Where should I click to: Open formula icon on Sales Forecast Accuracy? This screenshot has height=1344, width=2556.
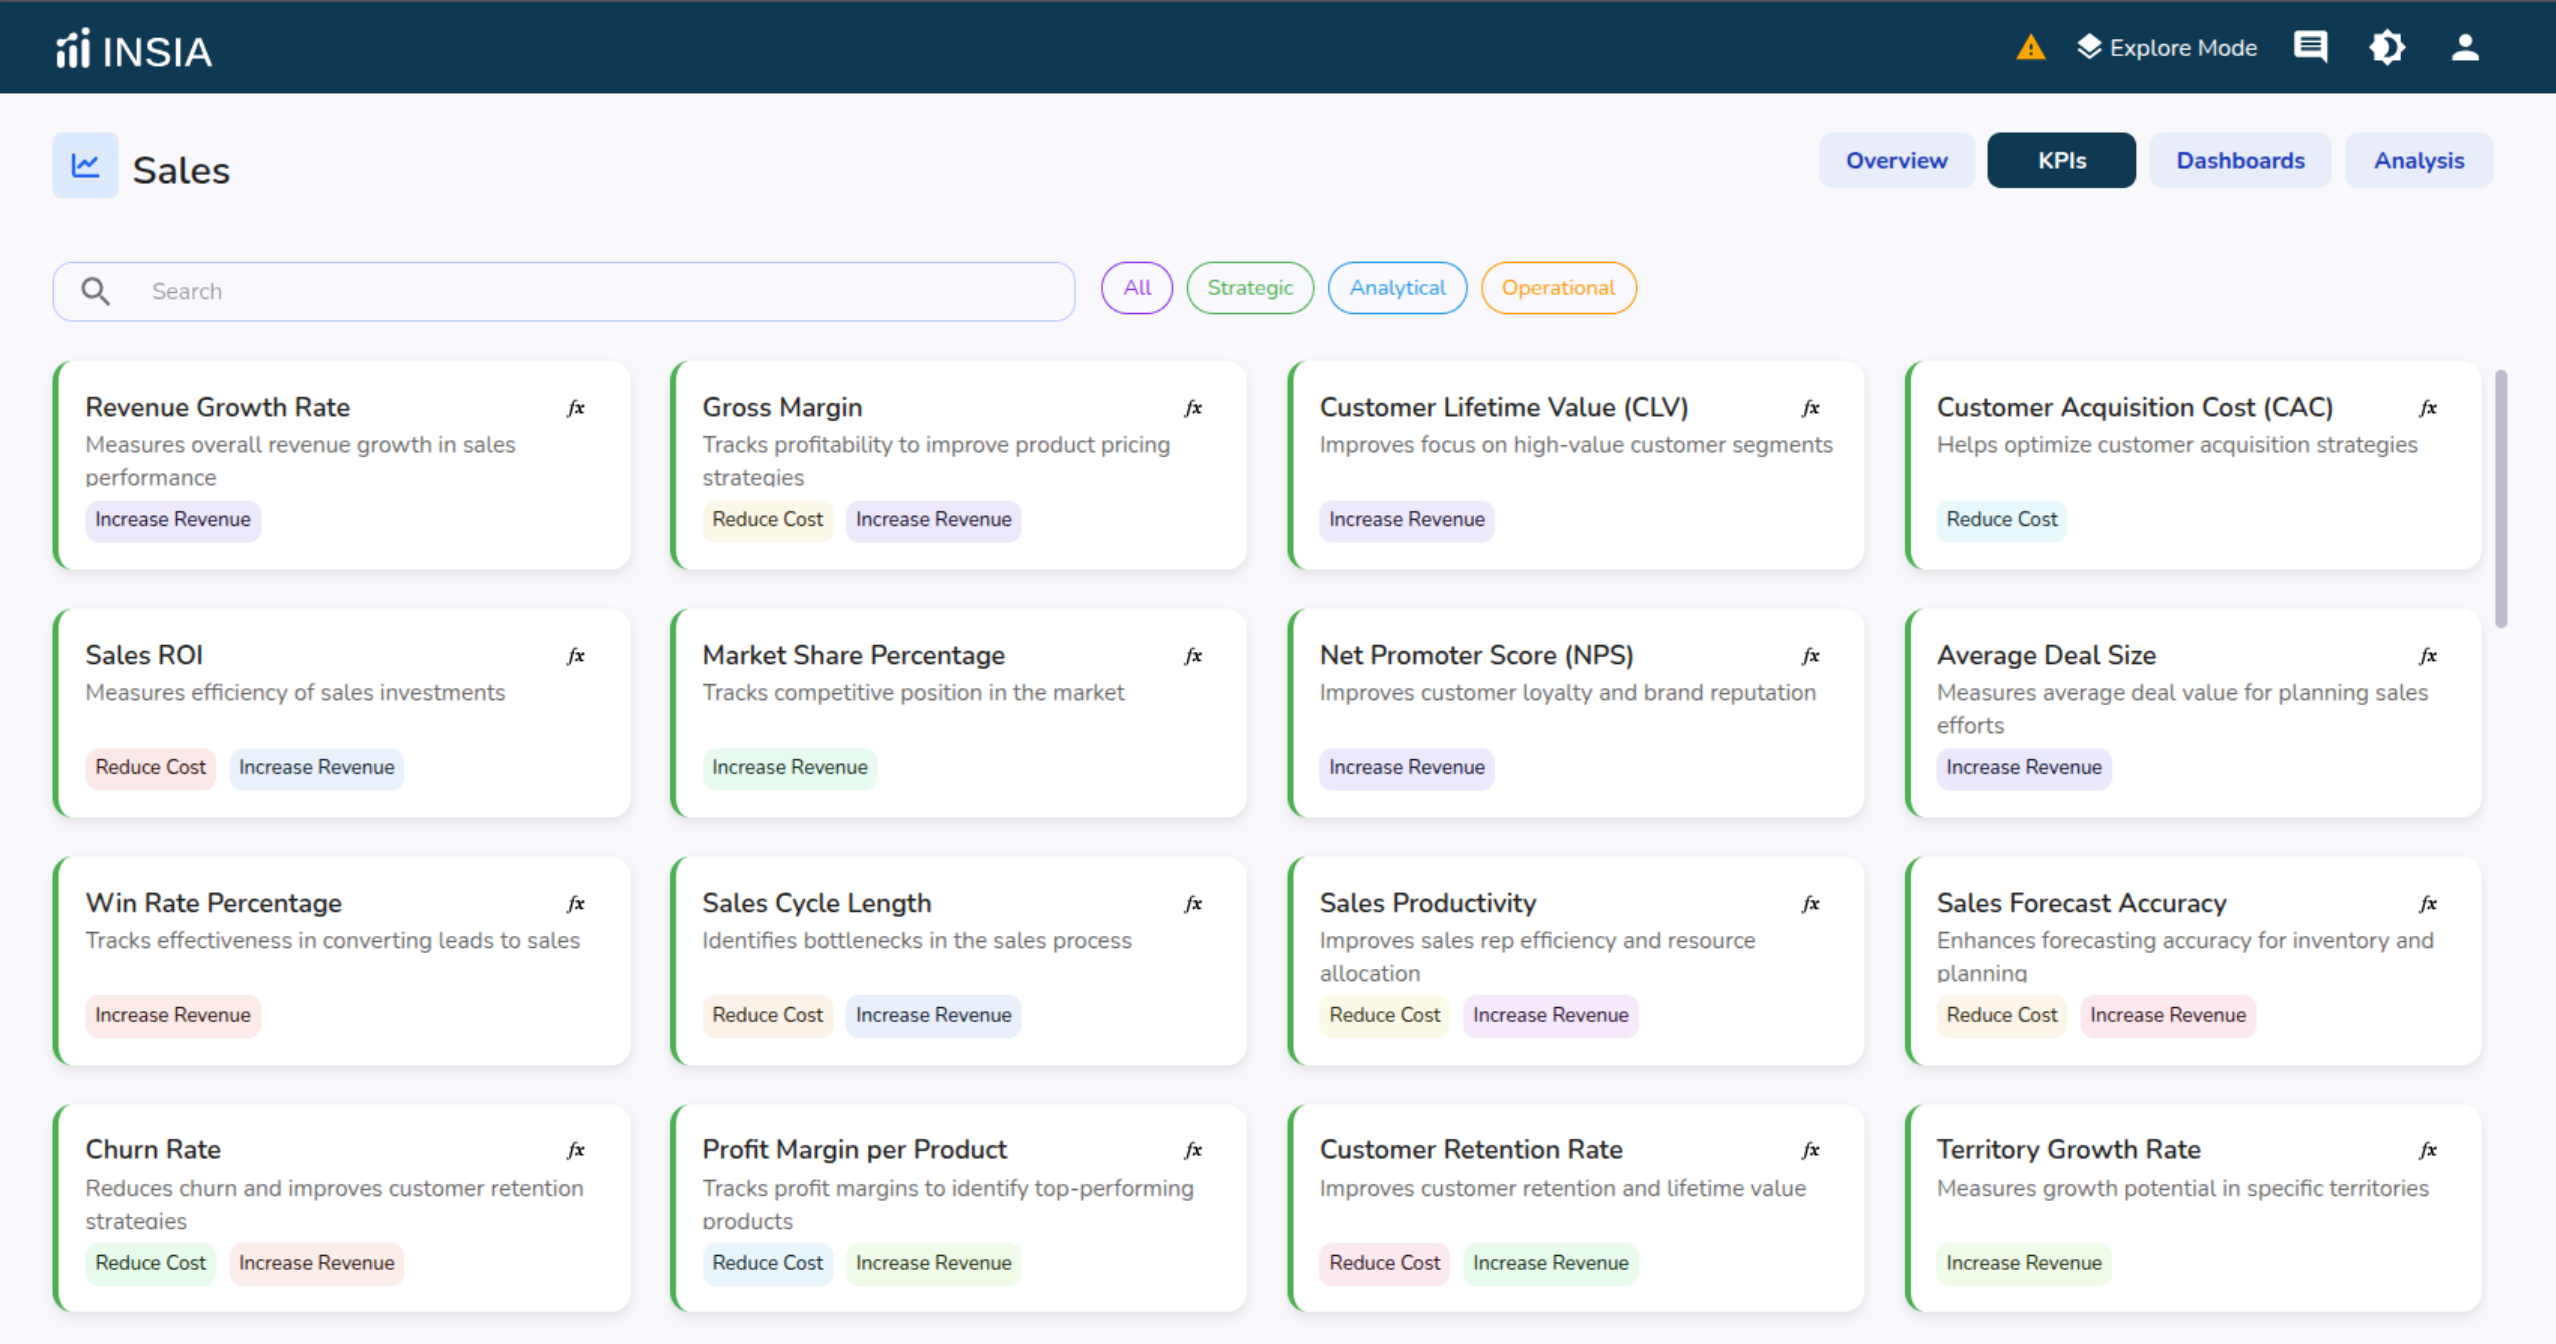pyautogui.click(x=2427, y=904)
